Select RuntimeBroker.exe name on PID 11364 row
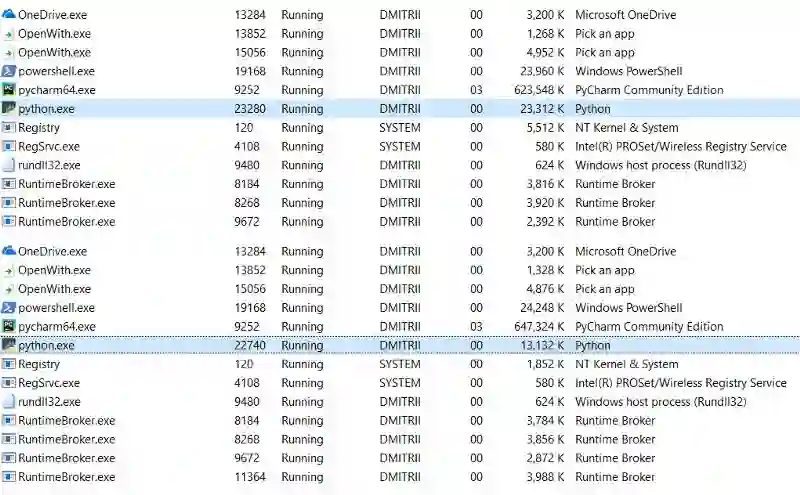Screen dimensions: 800x495 (67, 477)
